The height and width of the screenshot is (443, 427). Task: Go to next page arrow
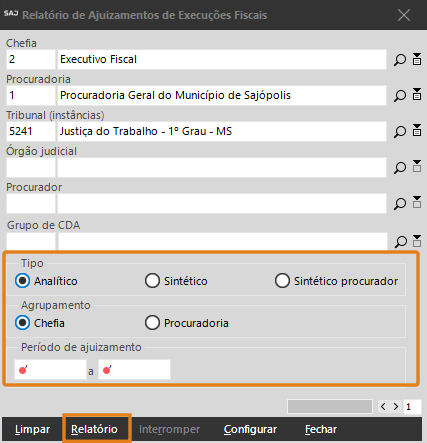click(x=396, y=407)
